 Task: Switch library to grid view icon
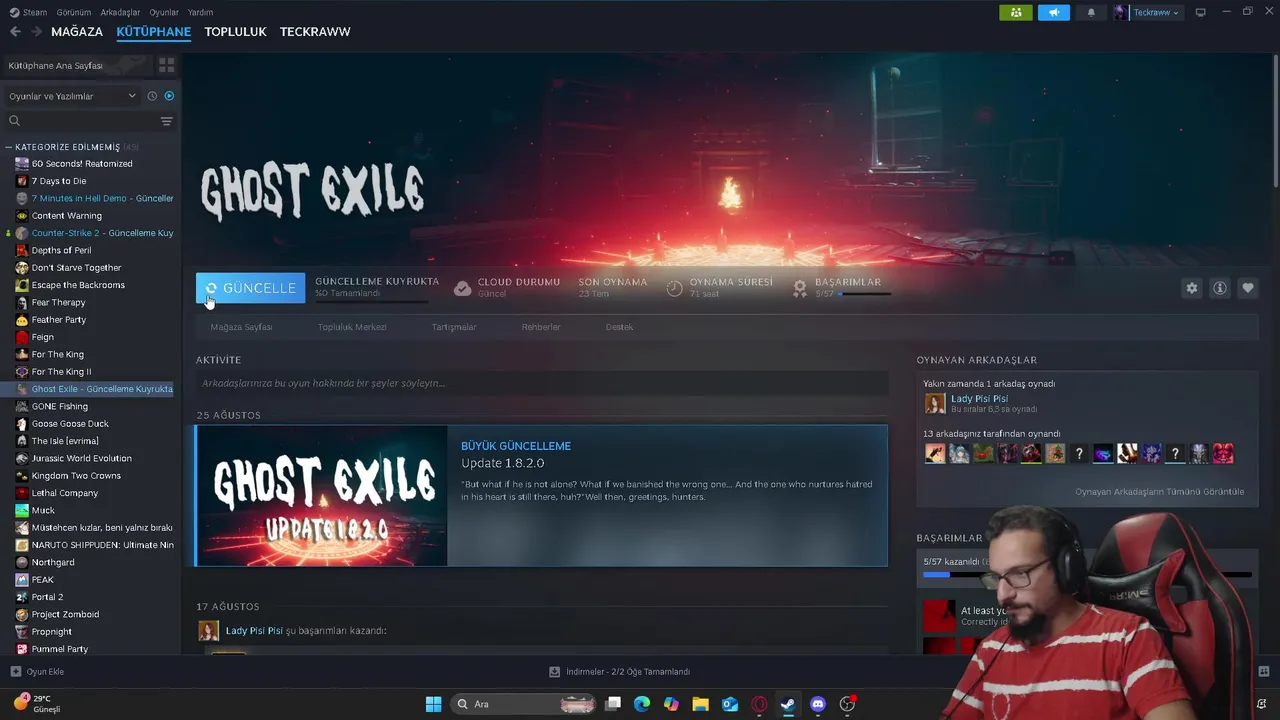[166, 65]
